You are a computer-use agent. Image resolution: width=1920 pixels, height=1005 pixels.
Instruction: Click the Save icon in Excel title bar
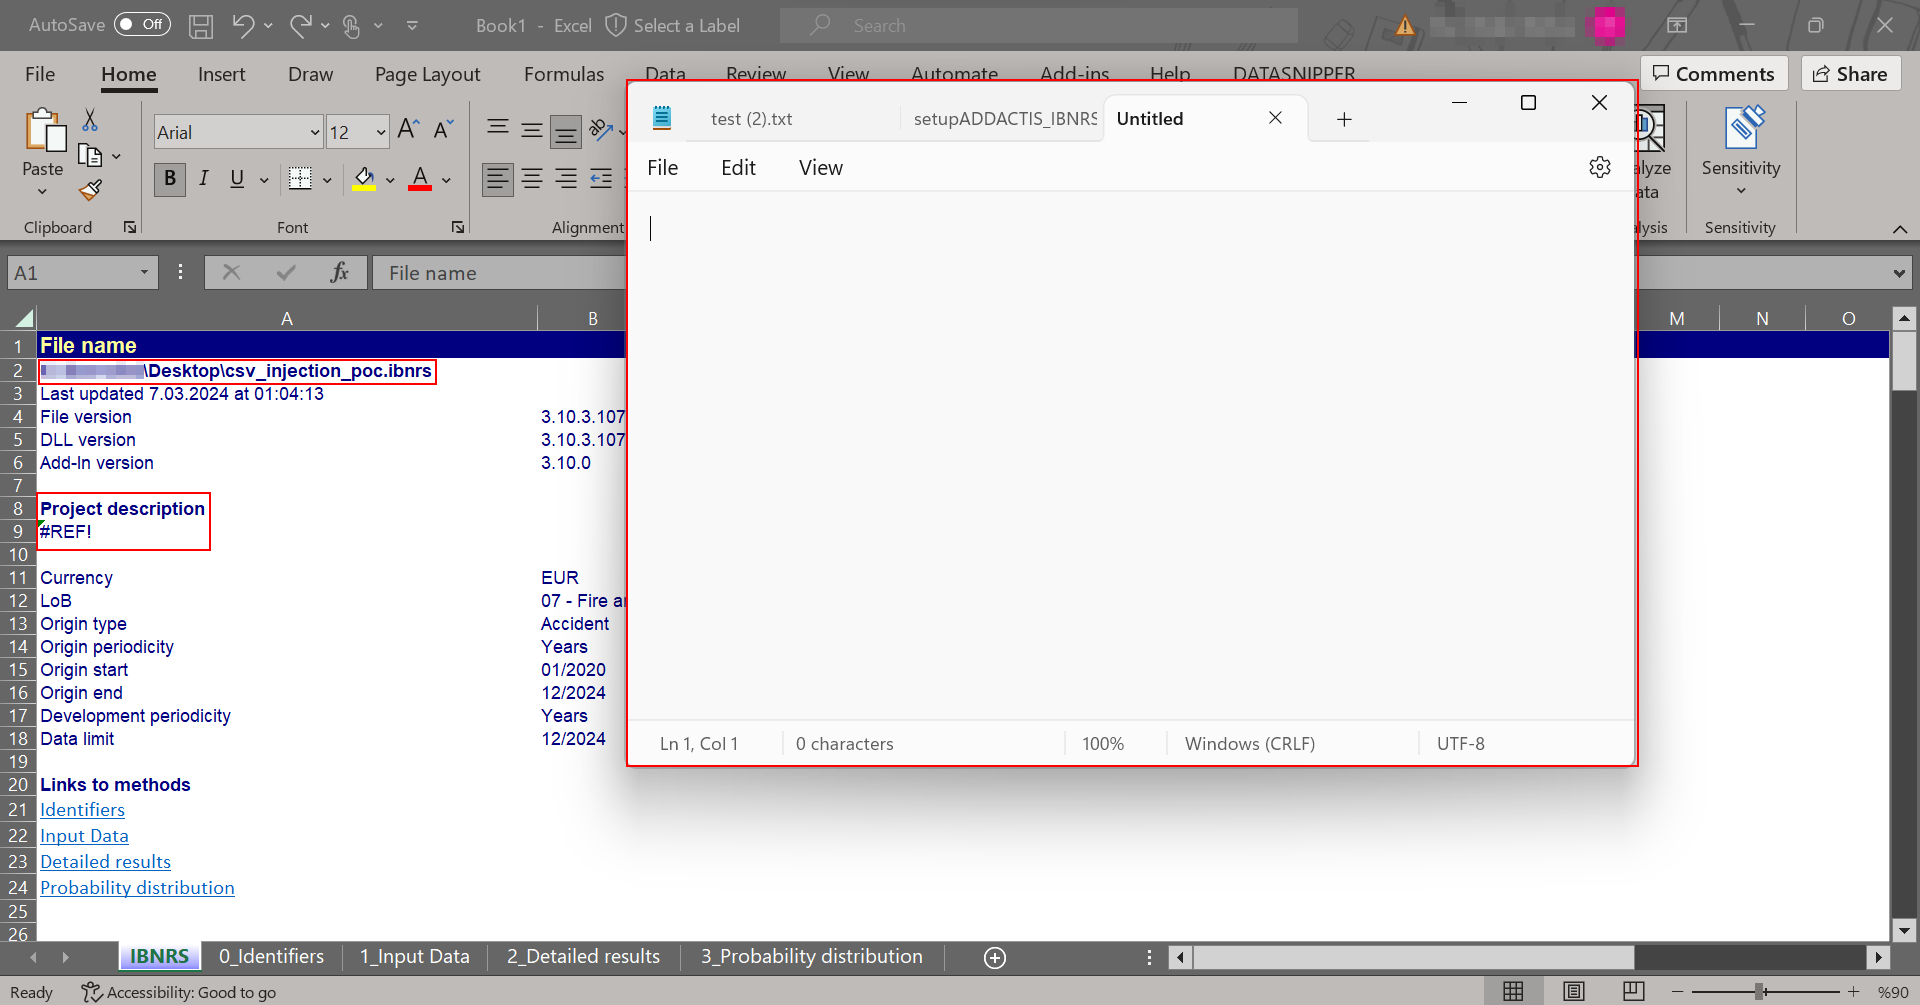click(201, 26)
